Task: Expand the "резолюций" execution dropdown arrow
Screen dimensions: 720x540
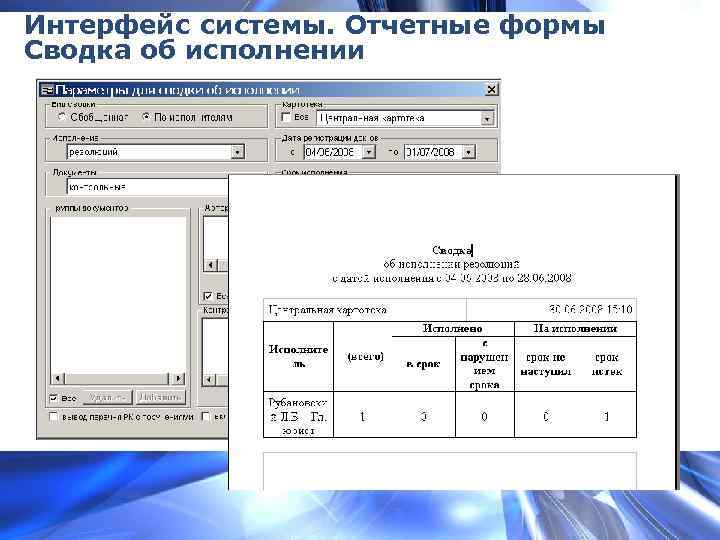Action: (237, 152)
